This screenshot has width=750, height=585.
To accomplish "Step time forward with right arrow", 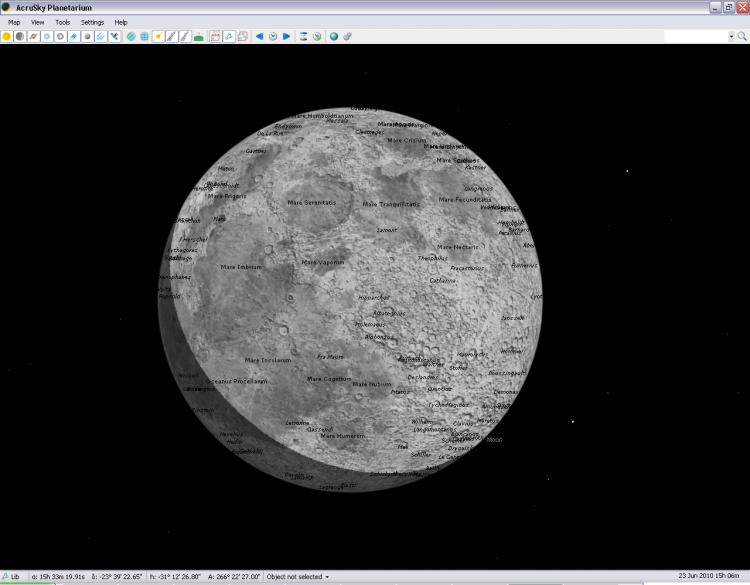I will [286, 36].
